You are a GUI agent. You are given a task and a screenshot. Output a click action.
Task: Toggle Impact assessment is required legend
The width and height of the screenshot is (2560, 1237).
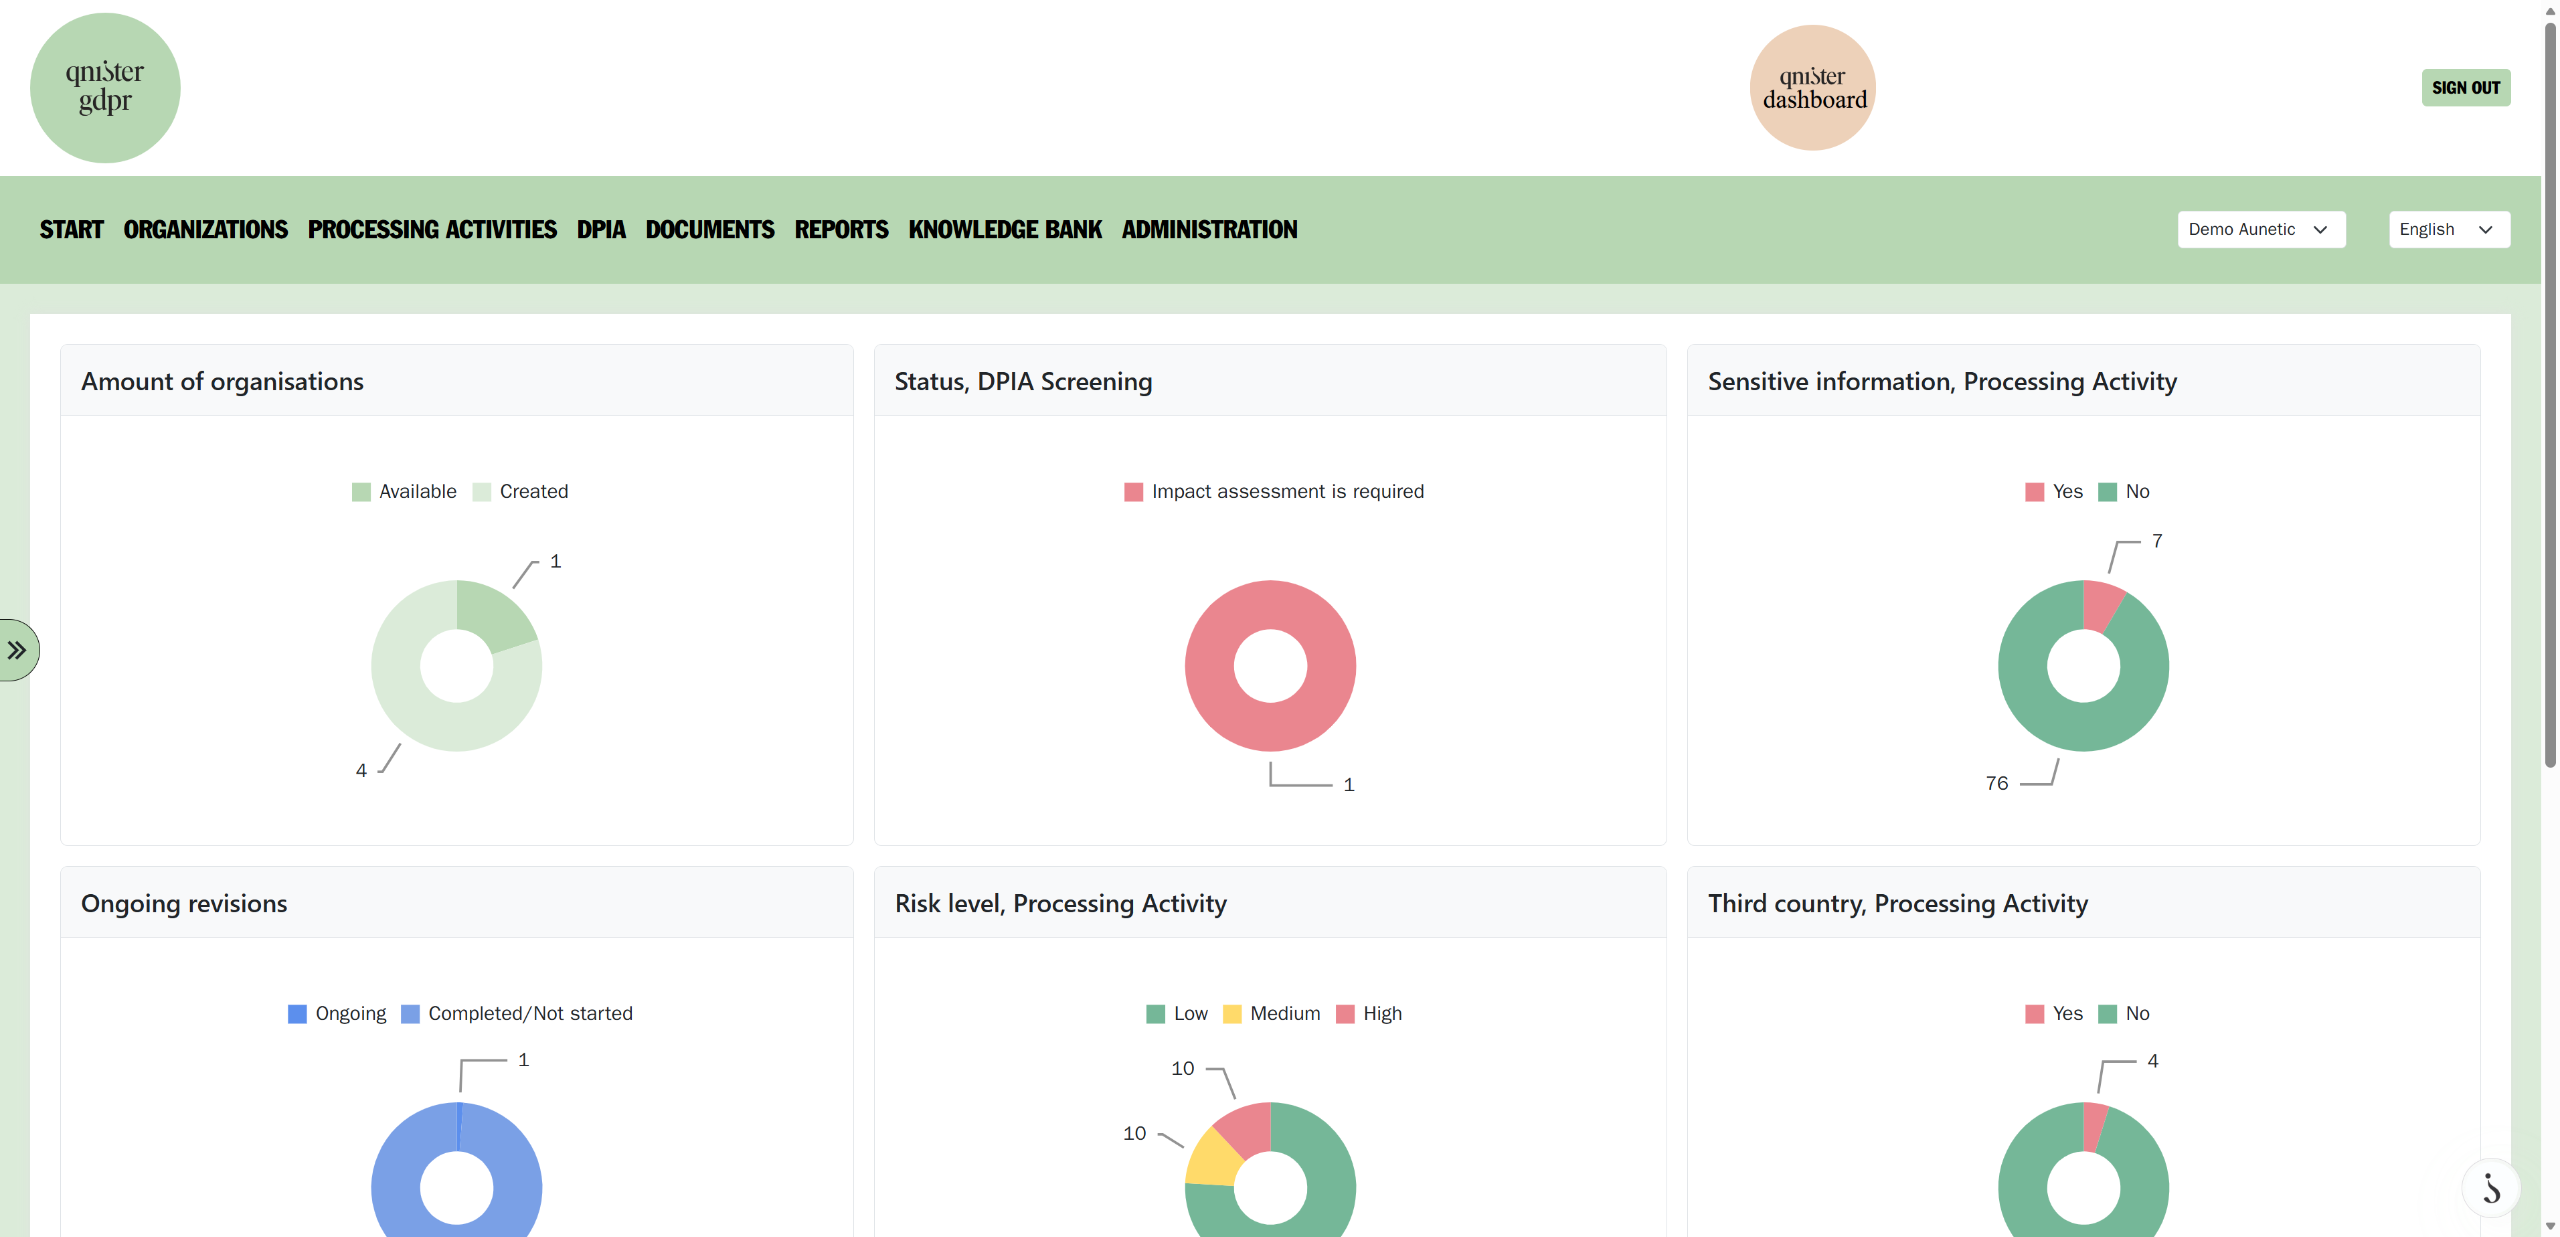click(1274, 492)
